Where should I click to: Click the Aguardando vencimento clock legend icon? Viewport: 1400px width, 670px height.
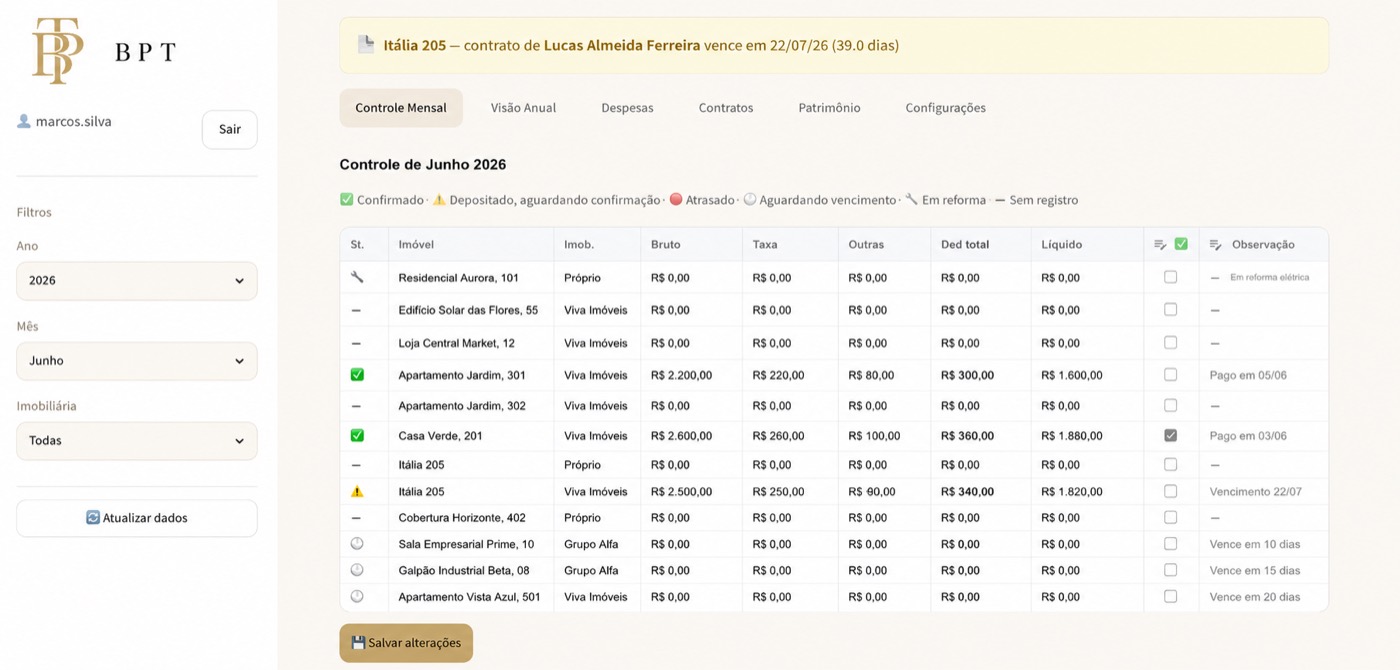tap(749, 200)
